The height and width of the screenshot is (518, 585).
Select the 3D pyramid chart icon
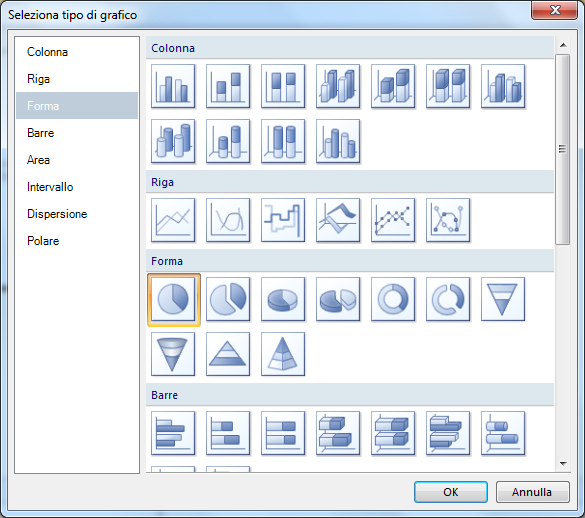tap(283, 354)
